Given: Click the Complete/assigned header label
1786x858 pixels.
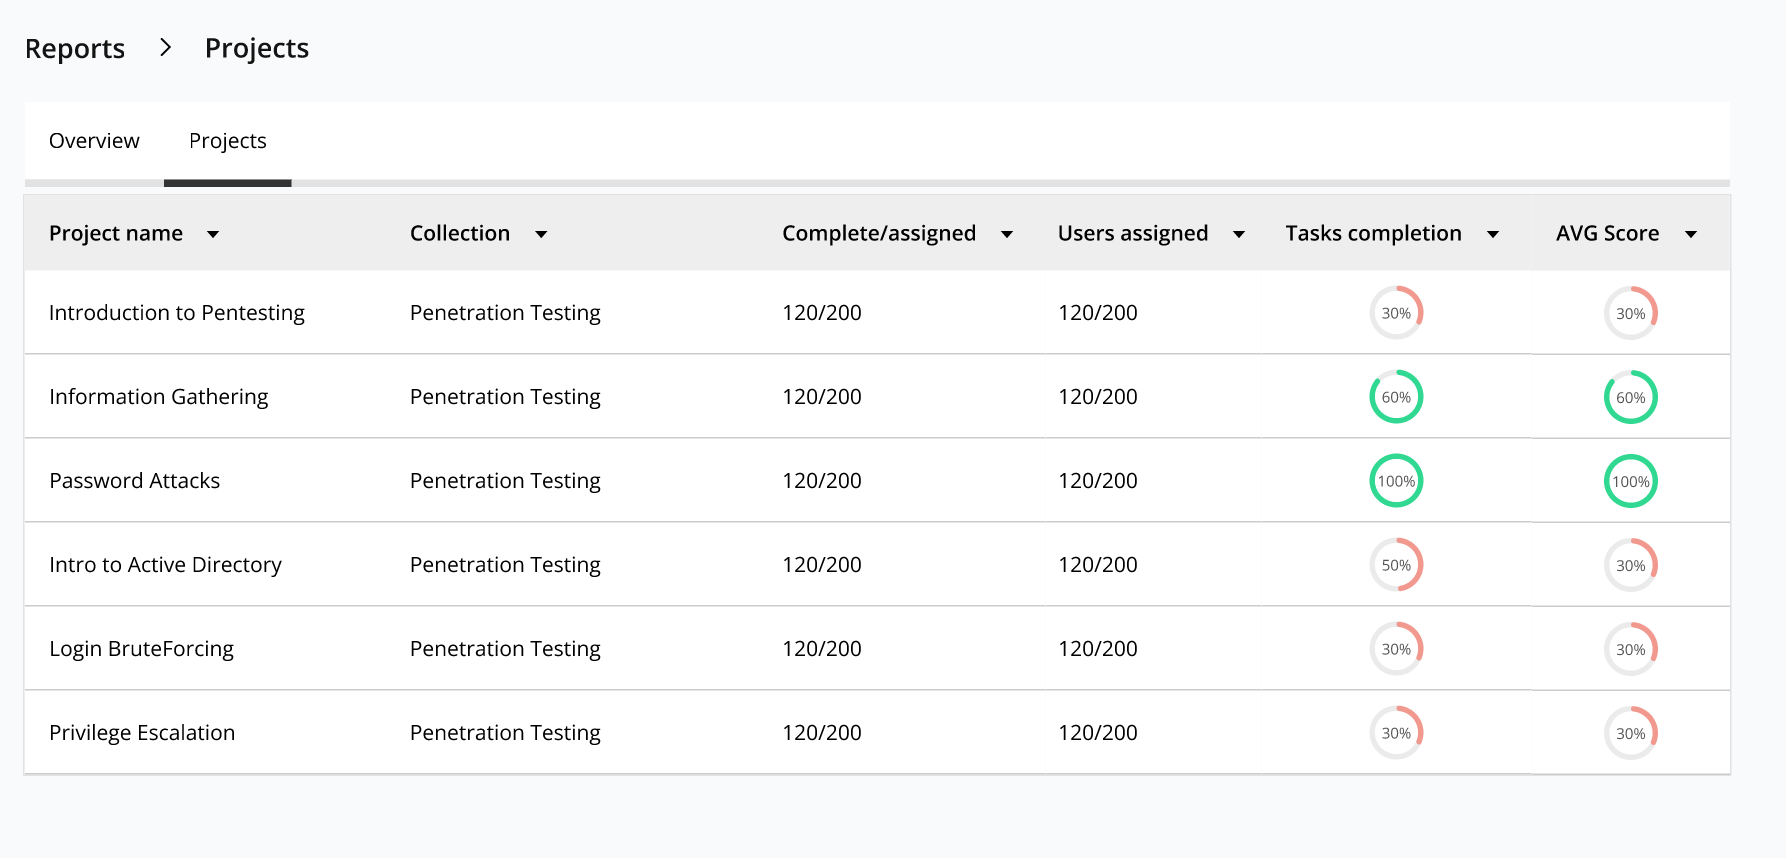Looking at the screenshot, I should [879, 233].
